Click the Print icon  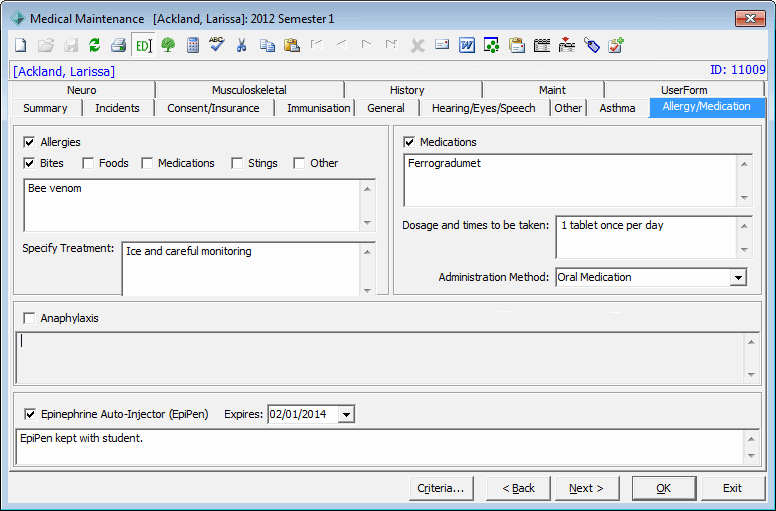118,46
